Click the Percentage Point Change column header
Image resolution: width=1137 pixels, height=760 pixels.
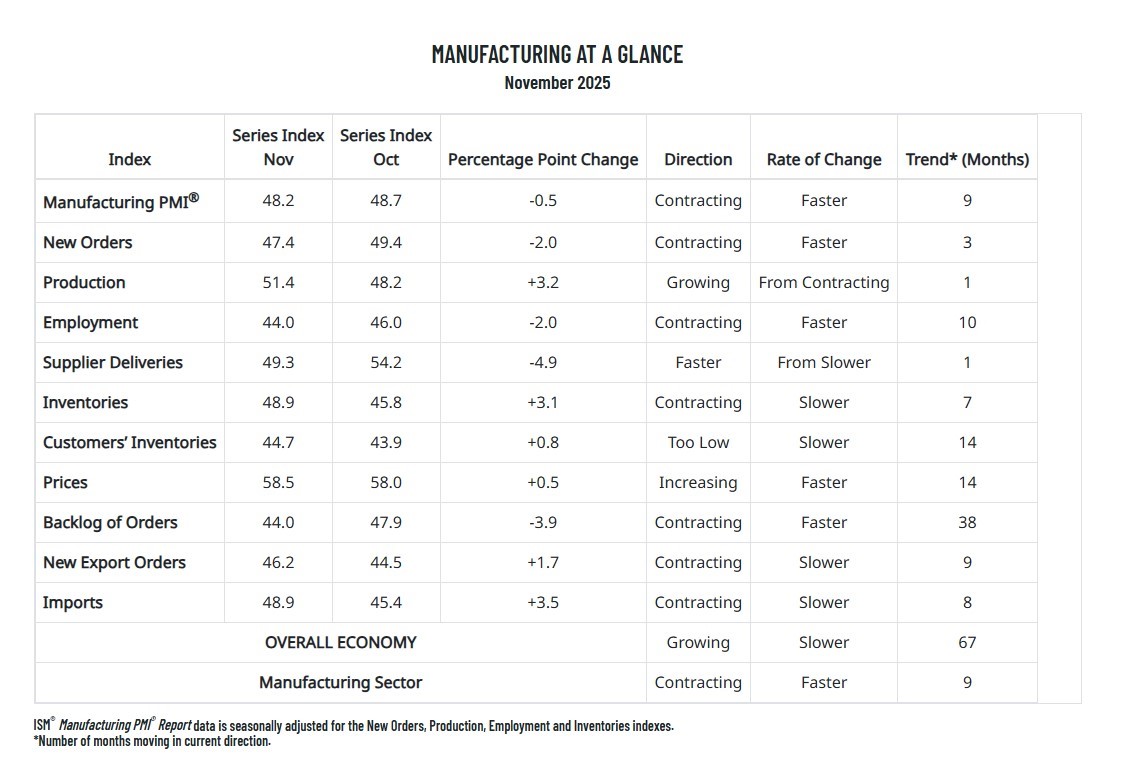tap(542, 159)
